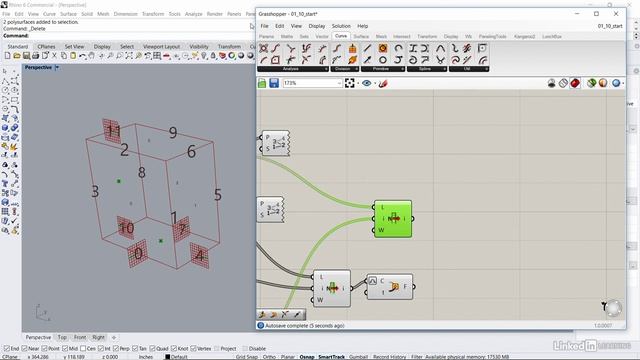
Task: Toggle the End osnap checkbox
Action: point(7,349)
